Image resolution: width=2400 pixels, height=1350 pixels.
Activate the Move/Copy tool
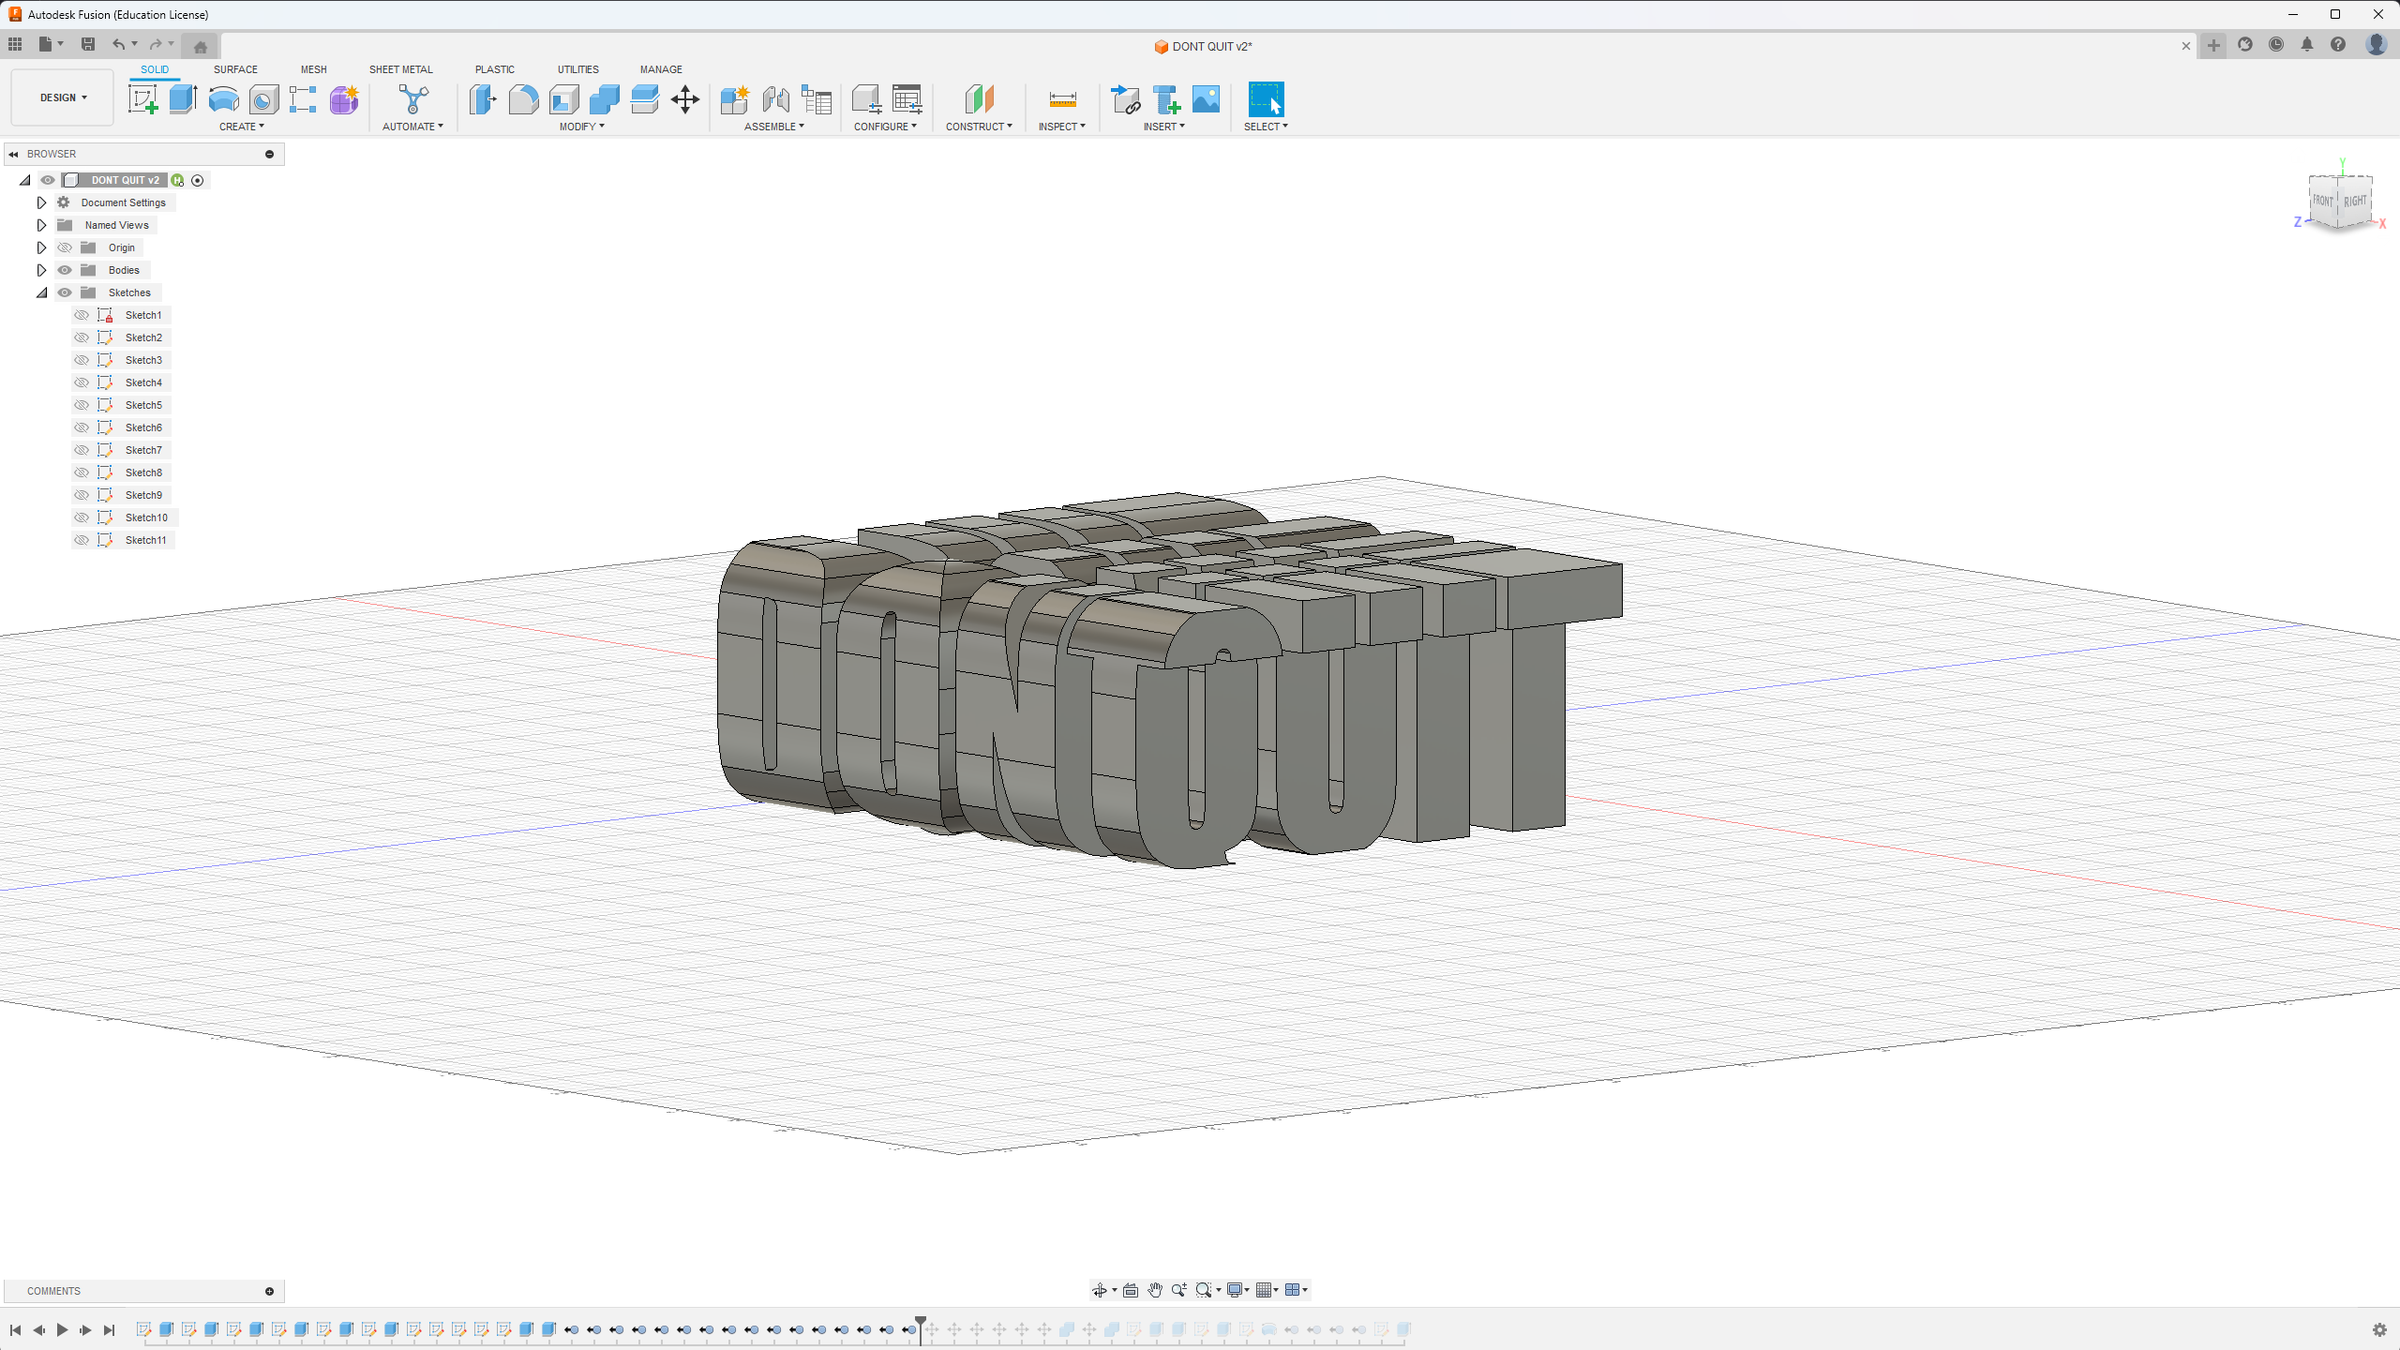[685, 99]
